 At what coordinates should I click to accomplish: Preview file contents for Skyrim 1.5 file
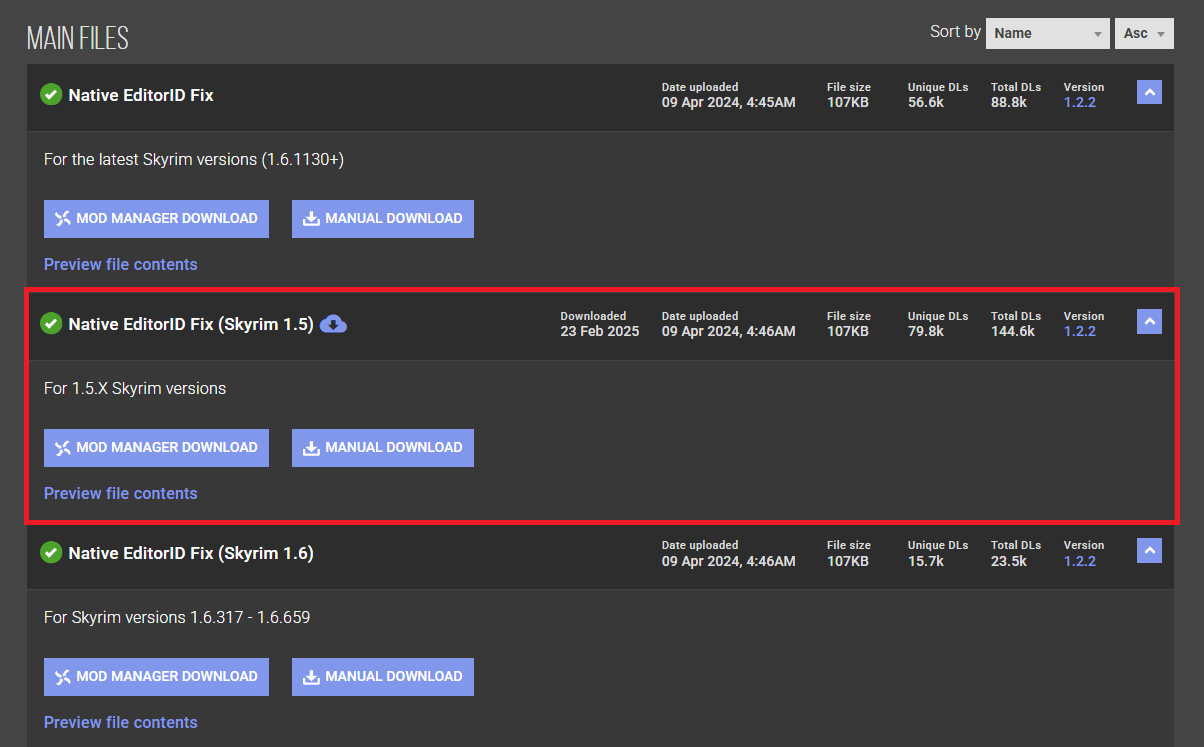coord(121,493)
